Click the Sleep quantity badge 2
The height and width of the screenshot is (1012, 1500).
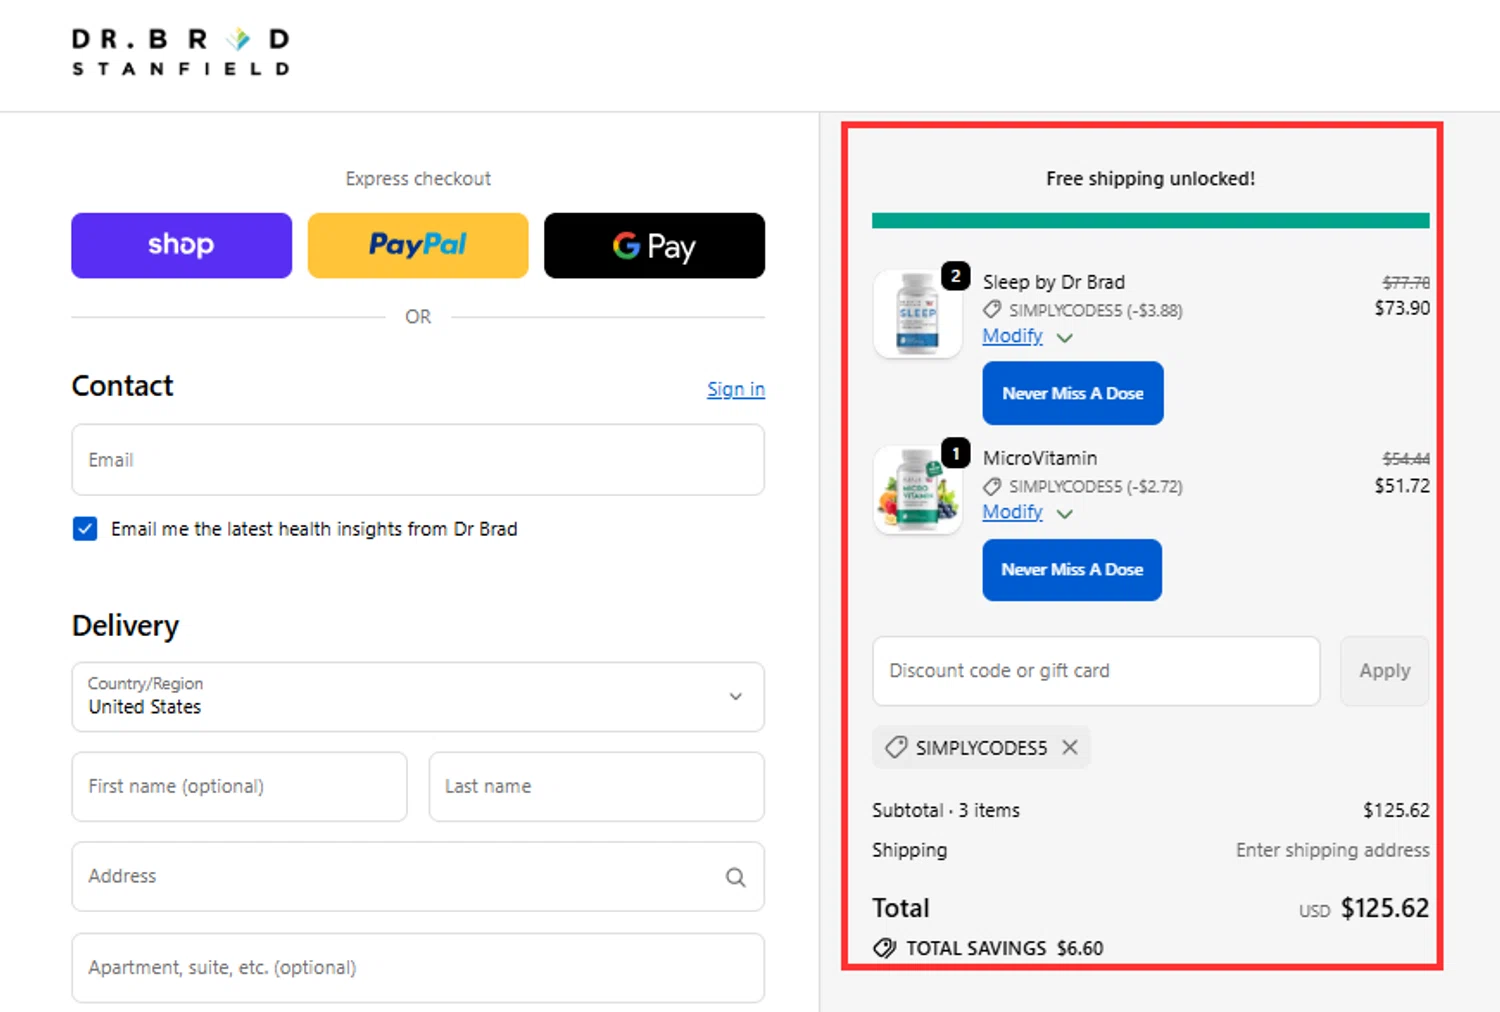pyautogui.click(x=956, y=276)
